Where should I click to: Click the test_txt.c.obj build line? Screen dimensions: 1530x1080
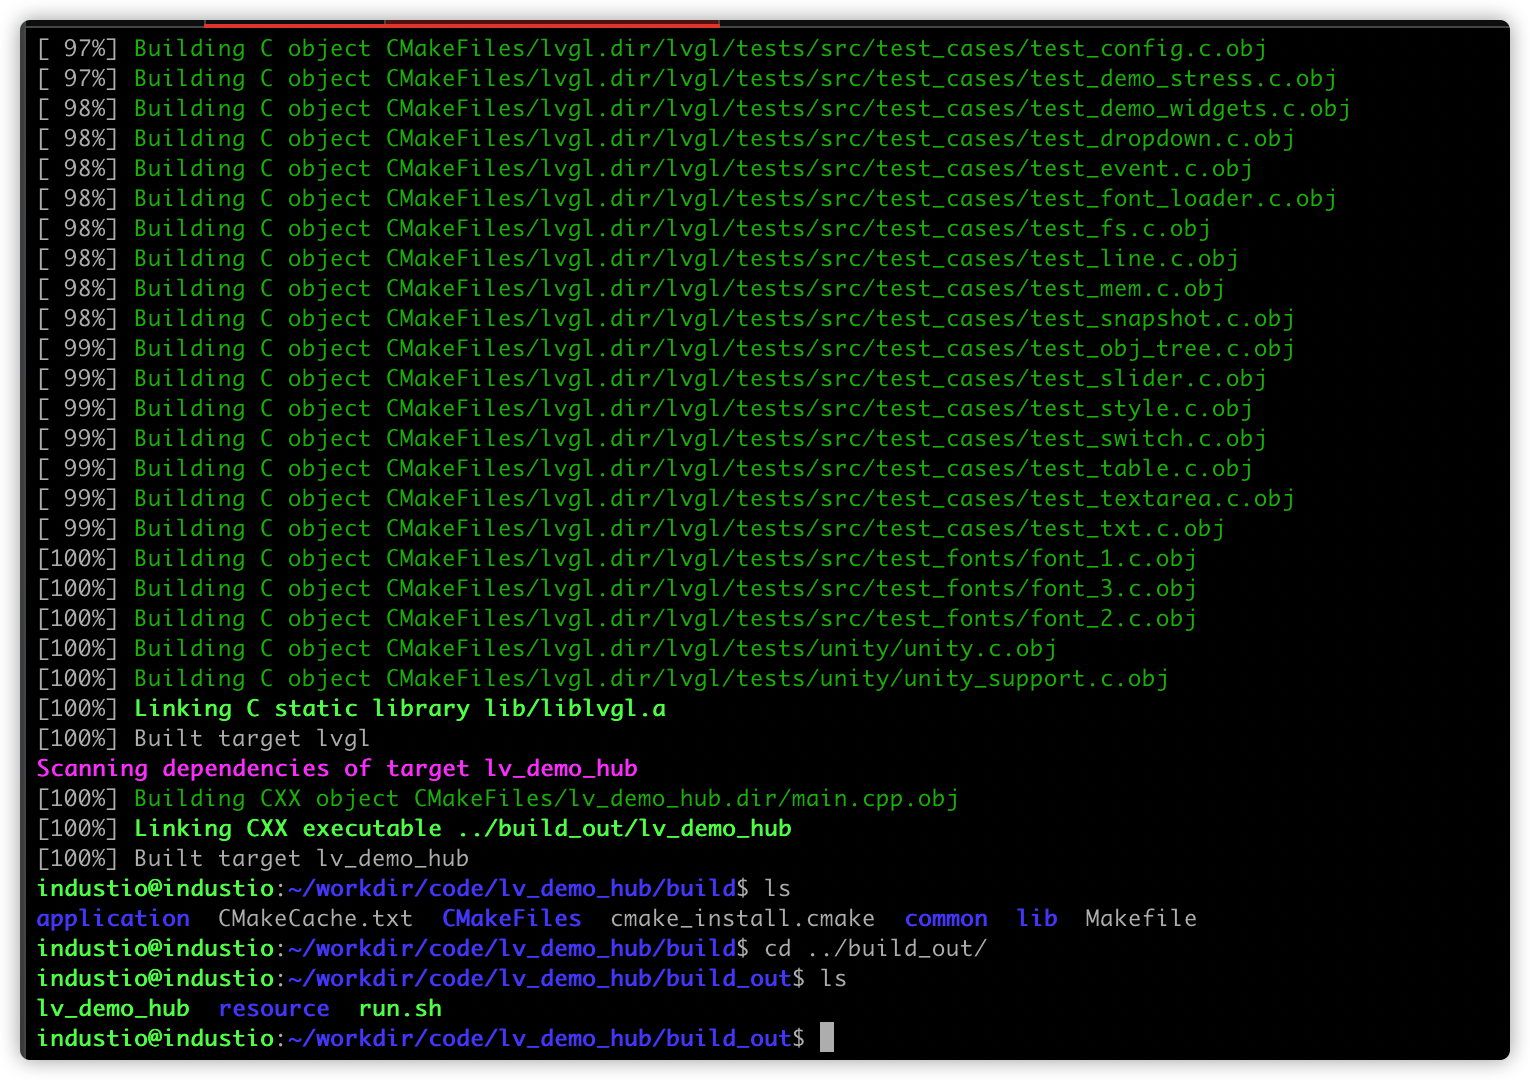click(631, 528)
